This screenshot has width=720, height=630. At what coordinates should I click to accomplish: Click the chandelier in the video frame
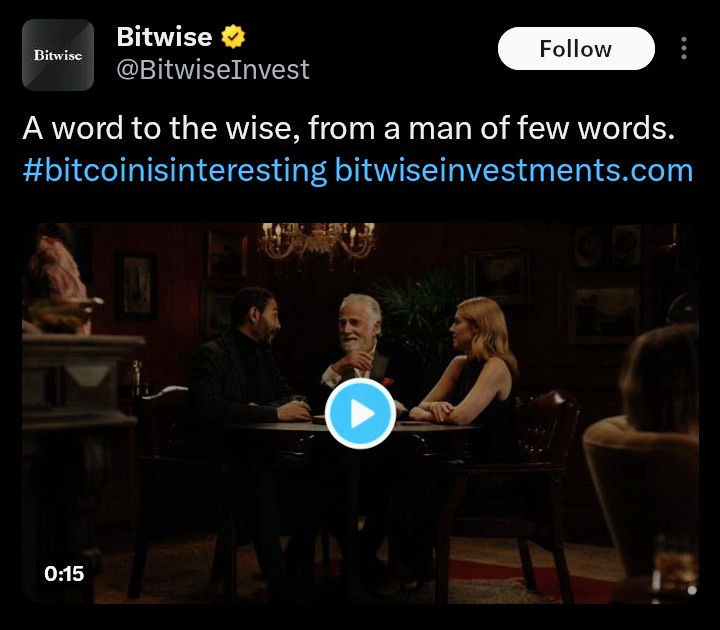(x=318, y=241)
